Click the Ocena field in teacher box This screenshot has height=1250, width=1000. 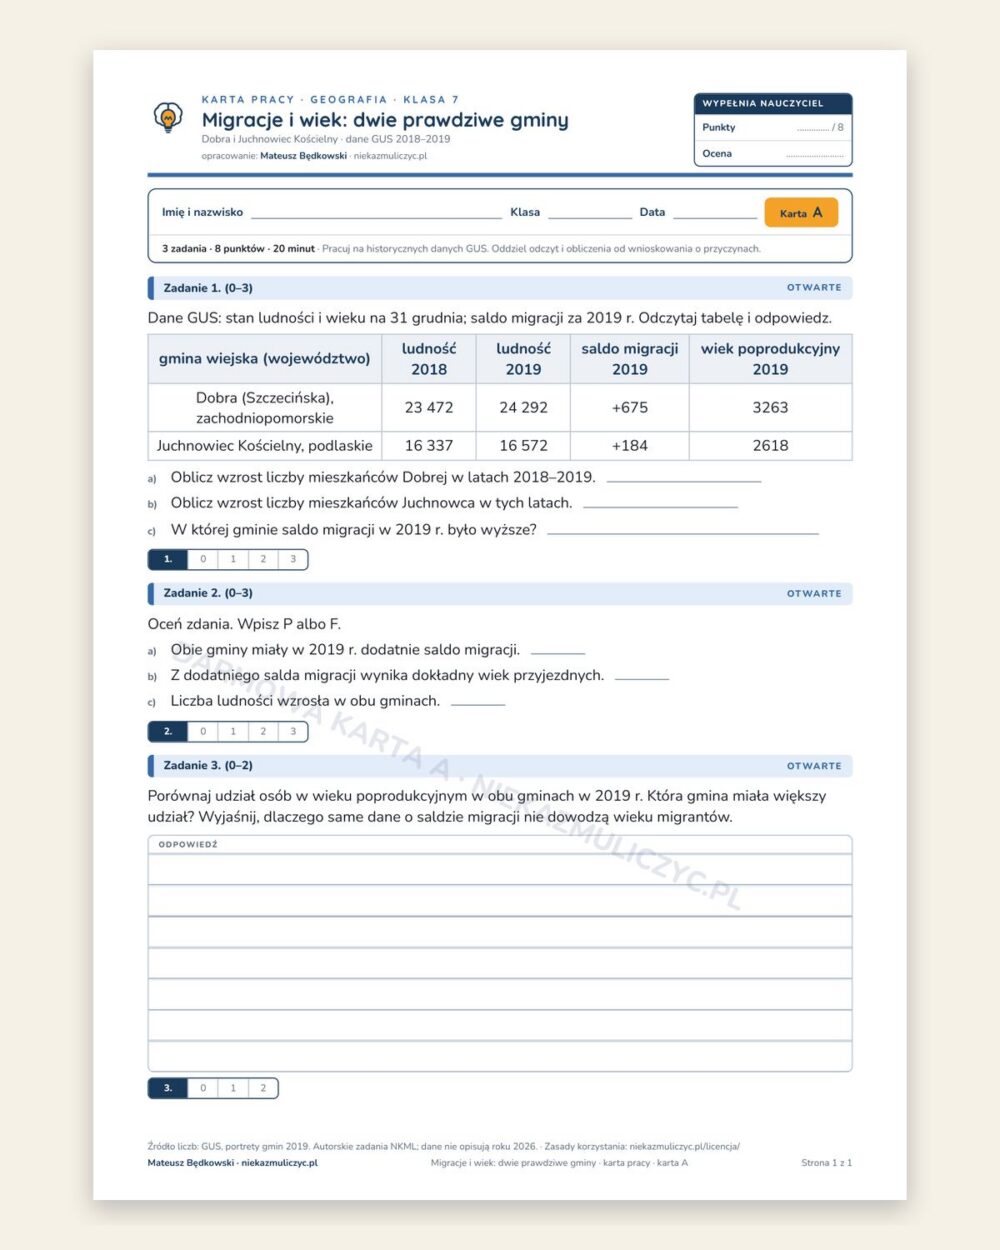tap(773, 154)
